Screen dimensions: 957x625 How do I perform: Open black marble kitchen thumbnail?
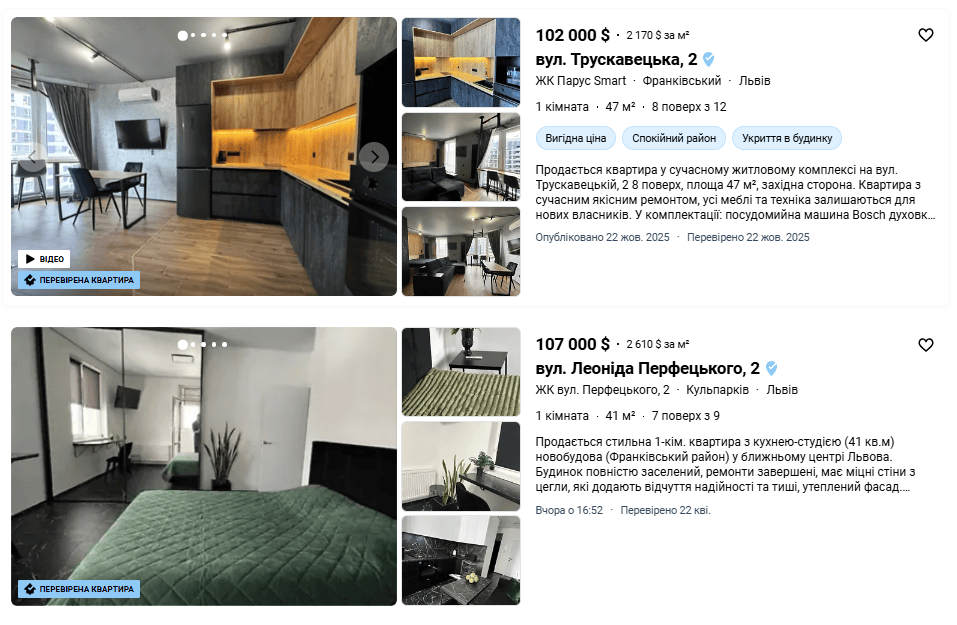pyautogui.click(x=461, y=560)
